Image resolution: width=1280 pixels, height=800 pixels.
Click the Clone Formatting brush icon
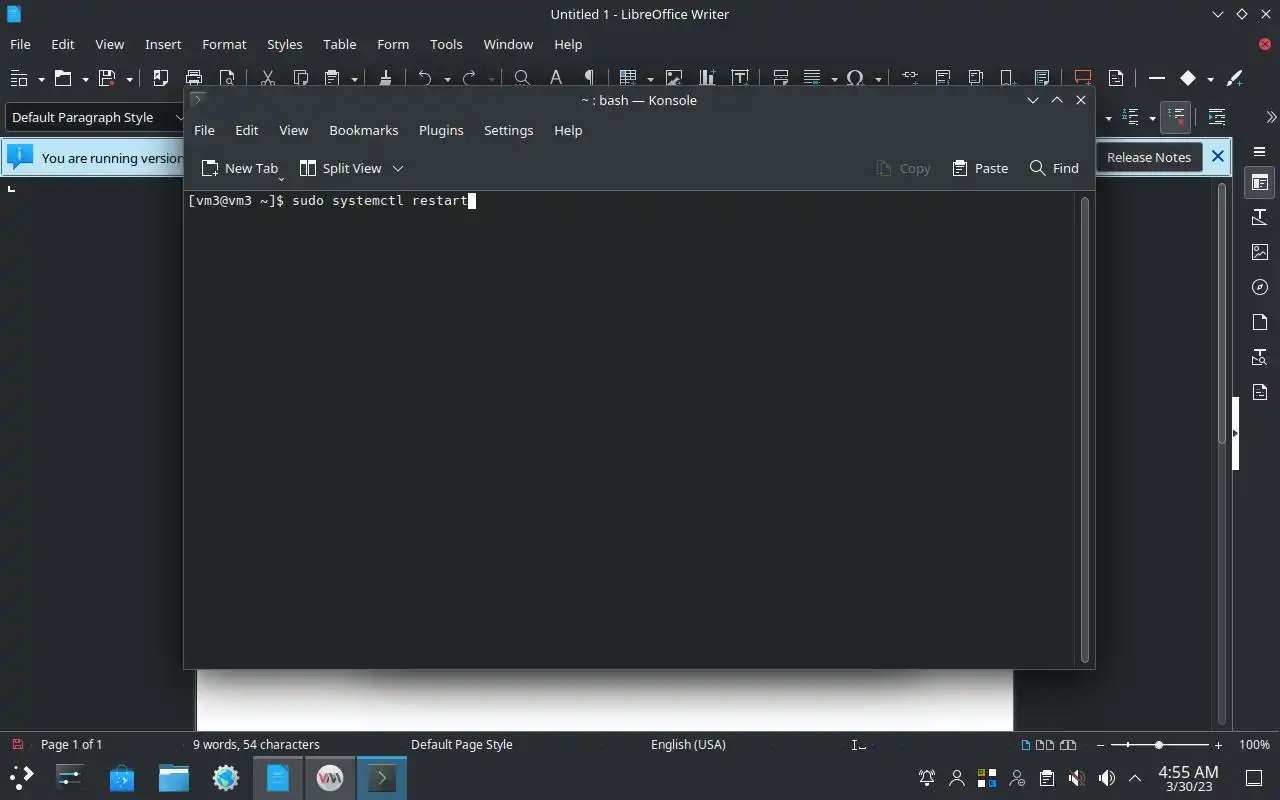pos(385,78)
